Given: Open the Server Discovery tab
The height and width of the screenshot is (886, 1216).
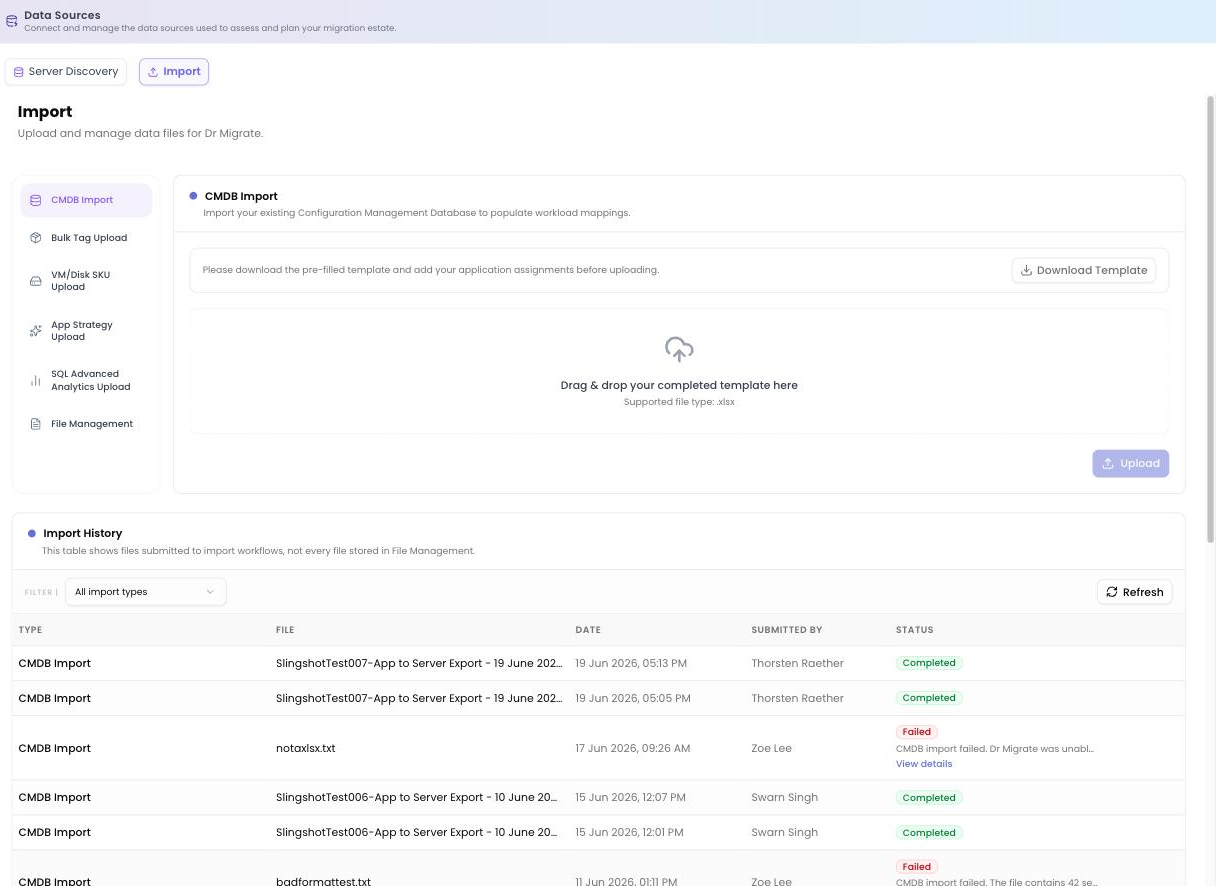Looking at the screenshot, I should 66,72.
